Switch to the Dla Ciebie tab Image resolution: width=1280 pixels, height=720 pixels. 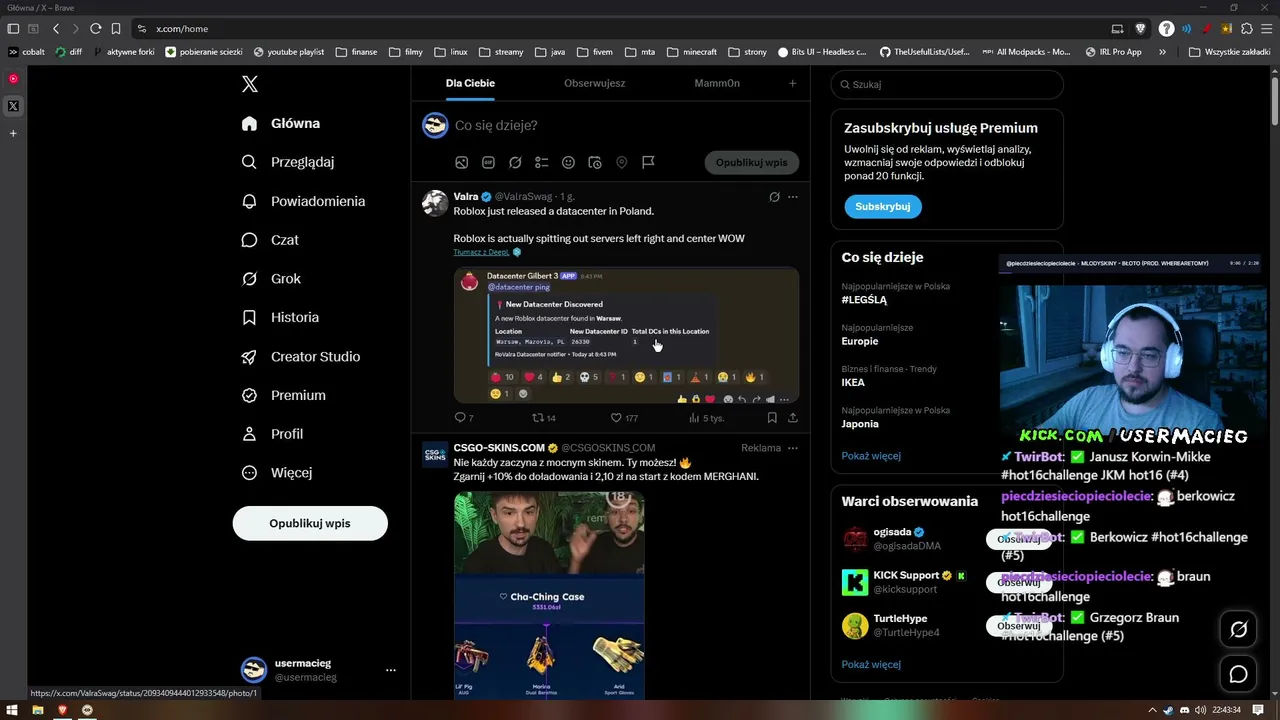(x=470, y=83)
